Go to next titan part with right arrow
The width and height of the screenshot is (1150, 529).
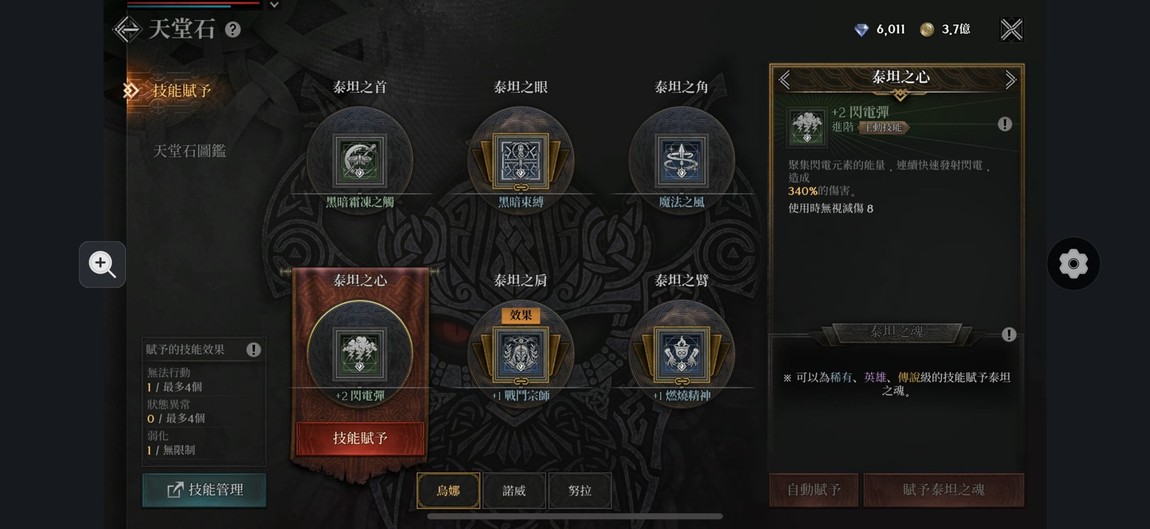click(x=1011, y=79)
